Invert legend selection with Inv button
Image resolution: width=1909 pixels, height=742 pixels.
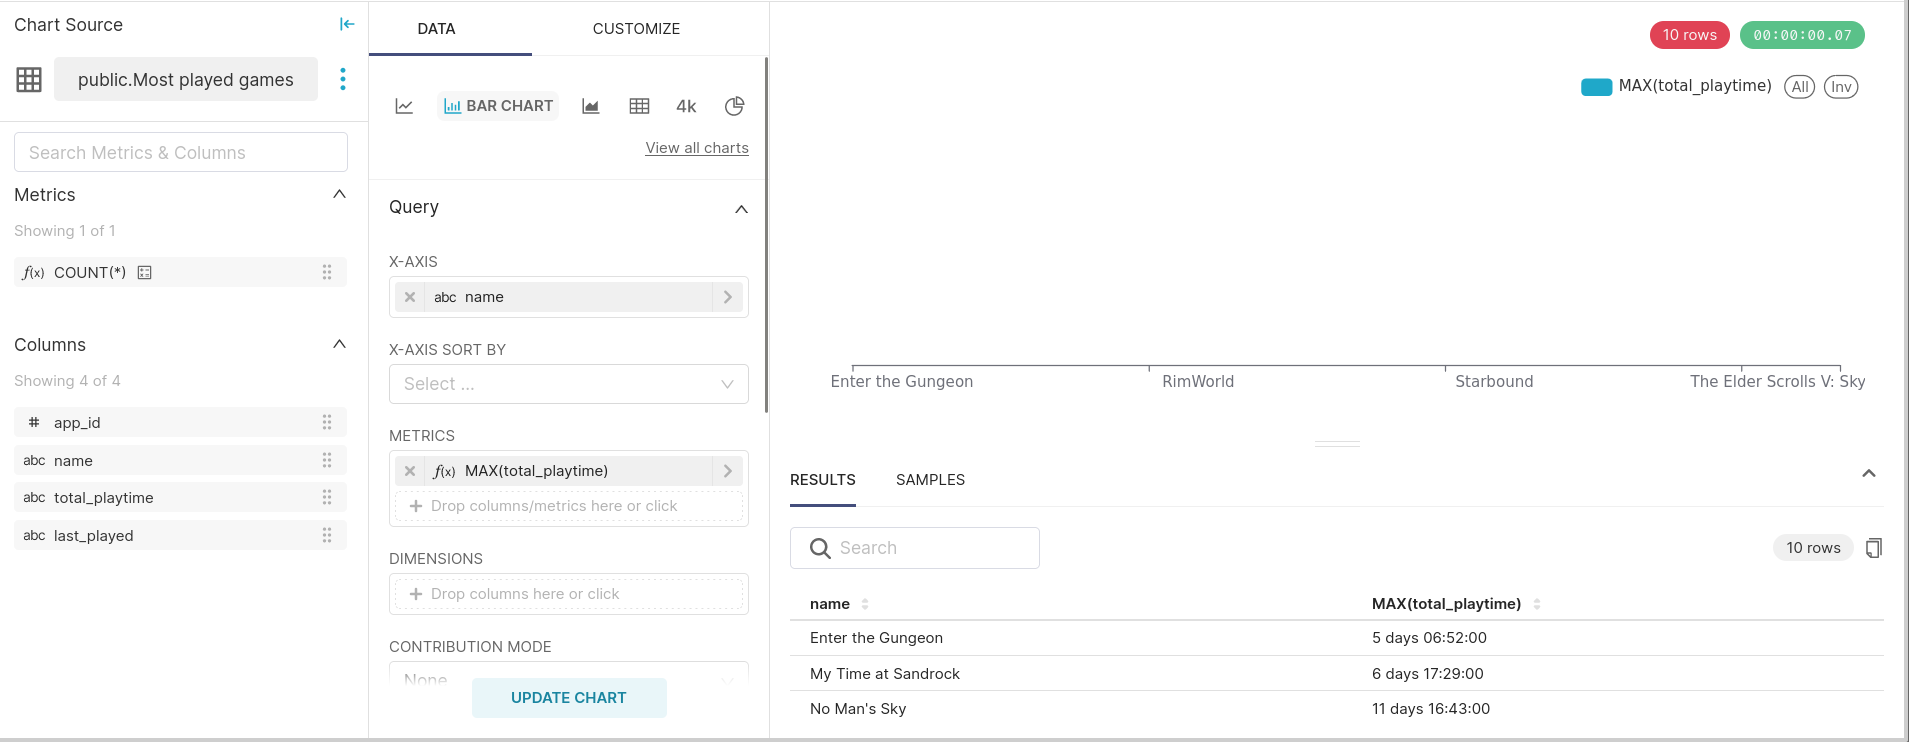[1841, 87]
